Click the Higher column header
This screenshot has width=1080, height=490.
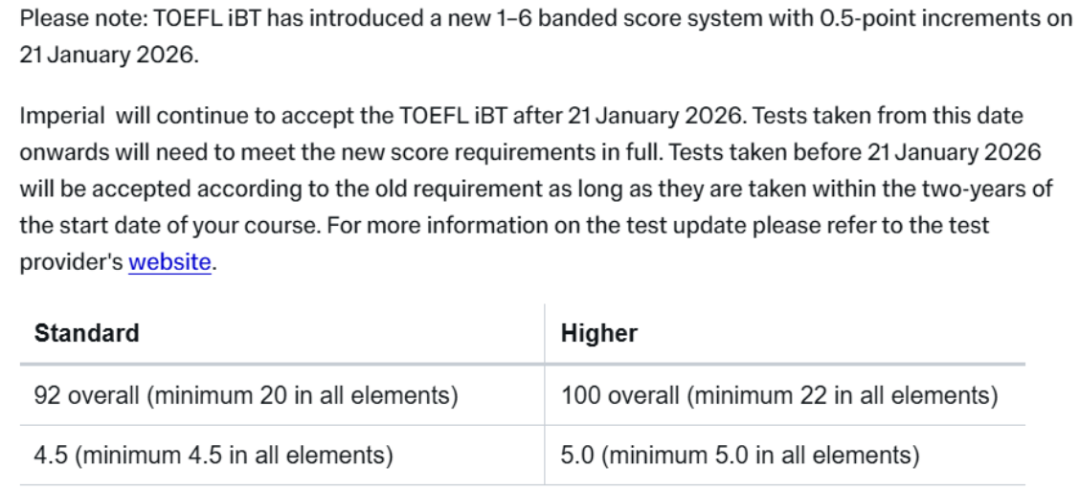point(599,333)
